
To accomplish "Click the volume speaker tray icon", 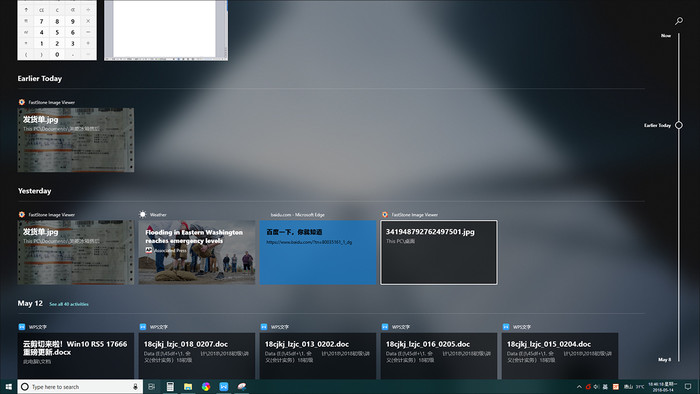I will tap(596, 386).
